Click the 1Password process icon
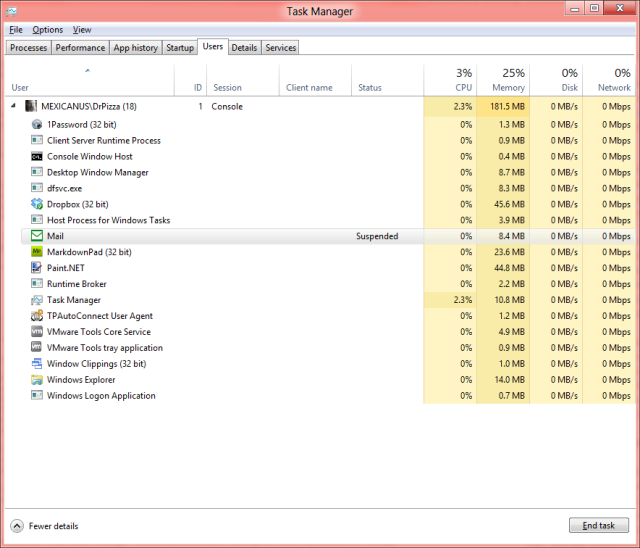This screenshot has width=640, height=548. (x=37, y=124)
